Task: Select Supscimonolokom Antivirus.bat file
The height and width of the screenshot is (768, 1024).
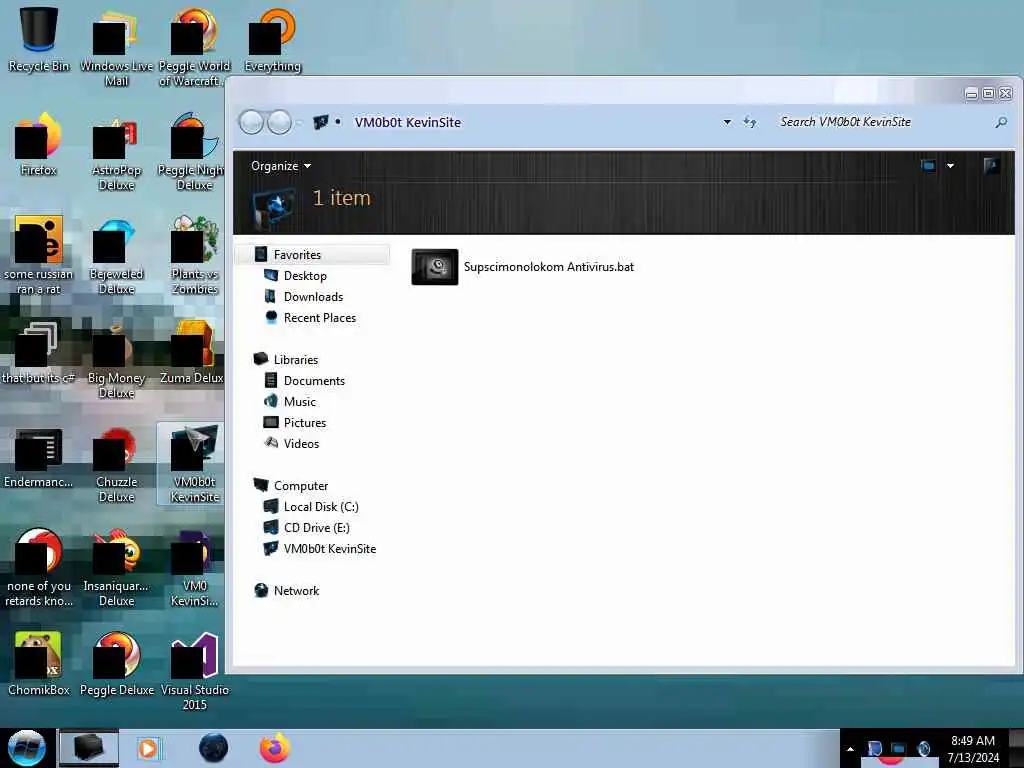Action: tap(522, 266)
